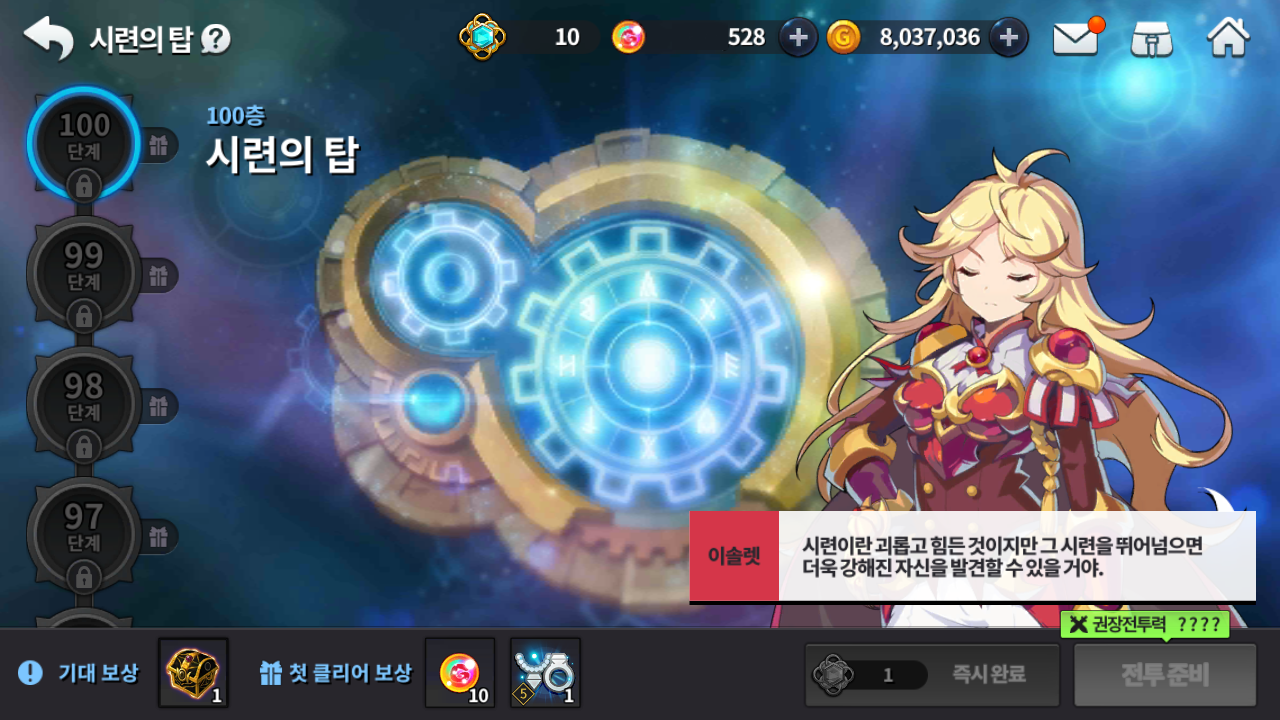Click the 전투준비 battle prep button
This screenshot has width=1280, height=720.
tap(1165, 675)
